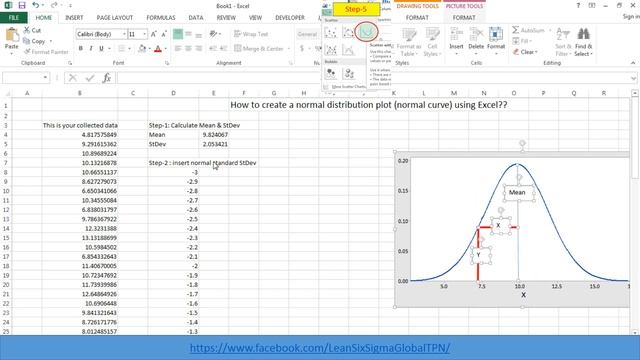
Task: Click the Save icon in quick access toolbar
Action: point(22,5)
